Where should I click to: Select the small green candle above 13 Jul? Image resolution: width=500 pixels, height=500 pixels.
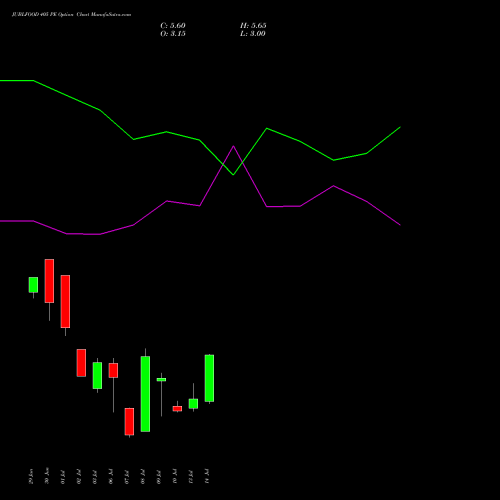[x=193, y=404]
